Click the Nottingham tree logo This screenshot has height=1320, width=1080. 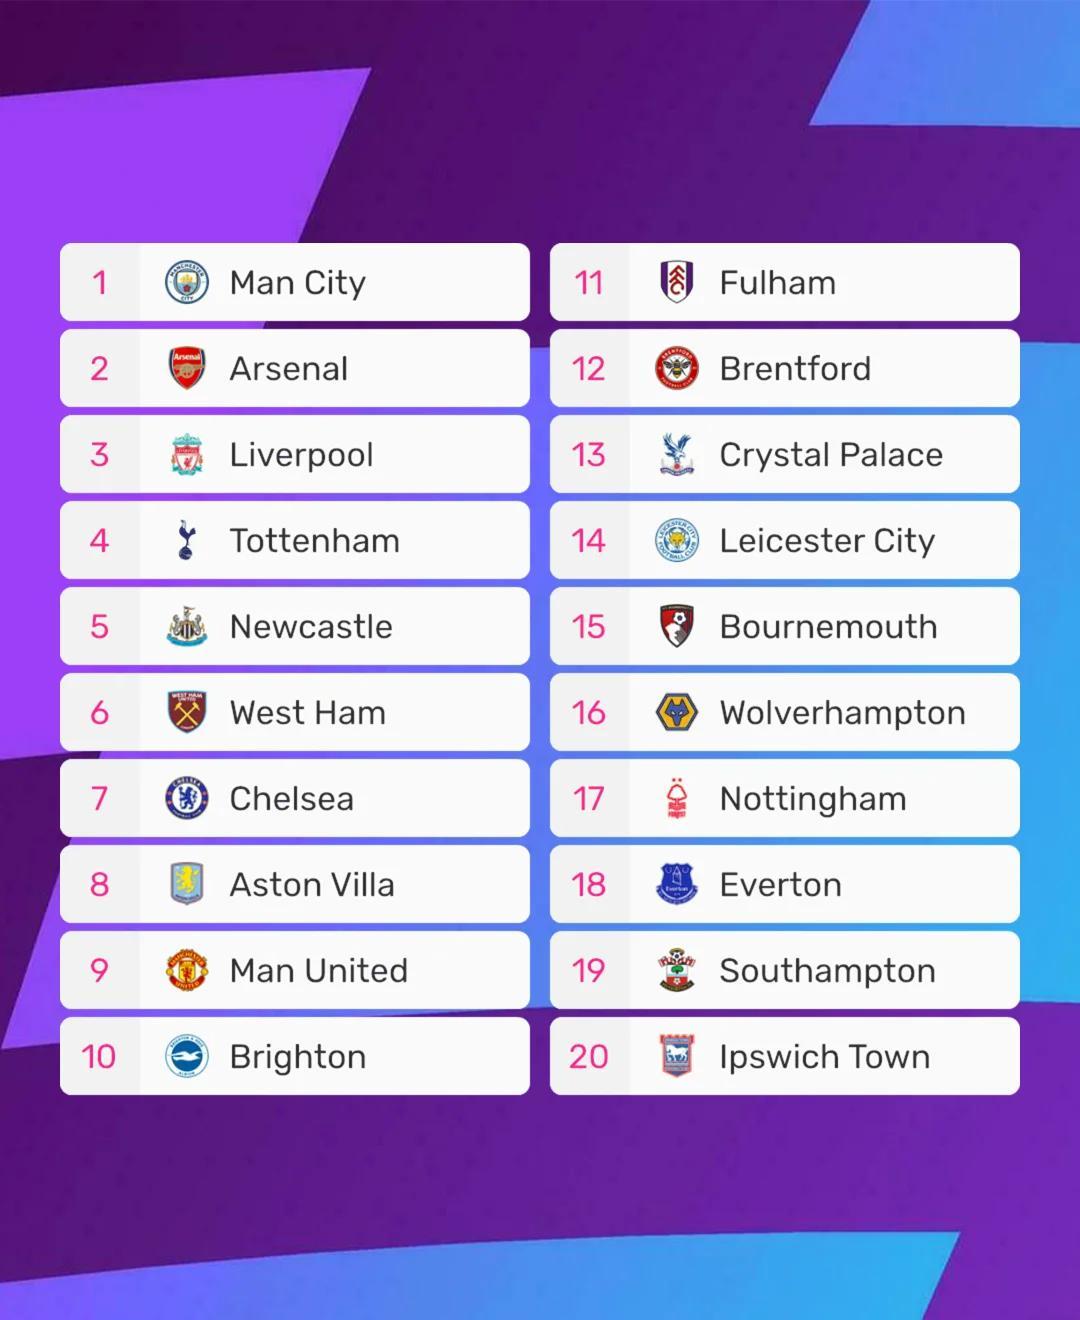pos(677,799)
